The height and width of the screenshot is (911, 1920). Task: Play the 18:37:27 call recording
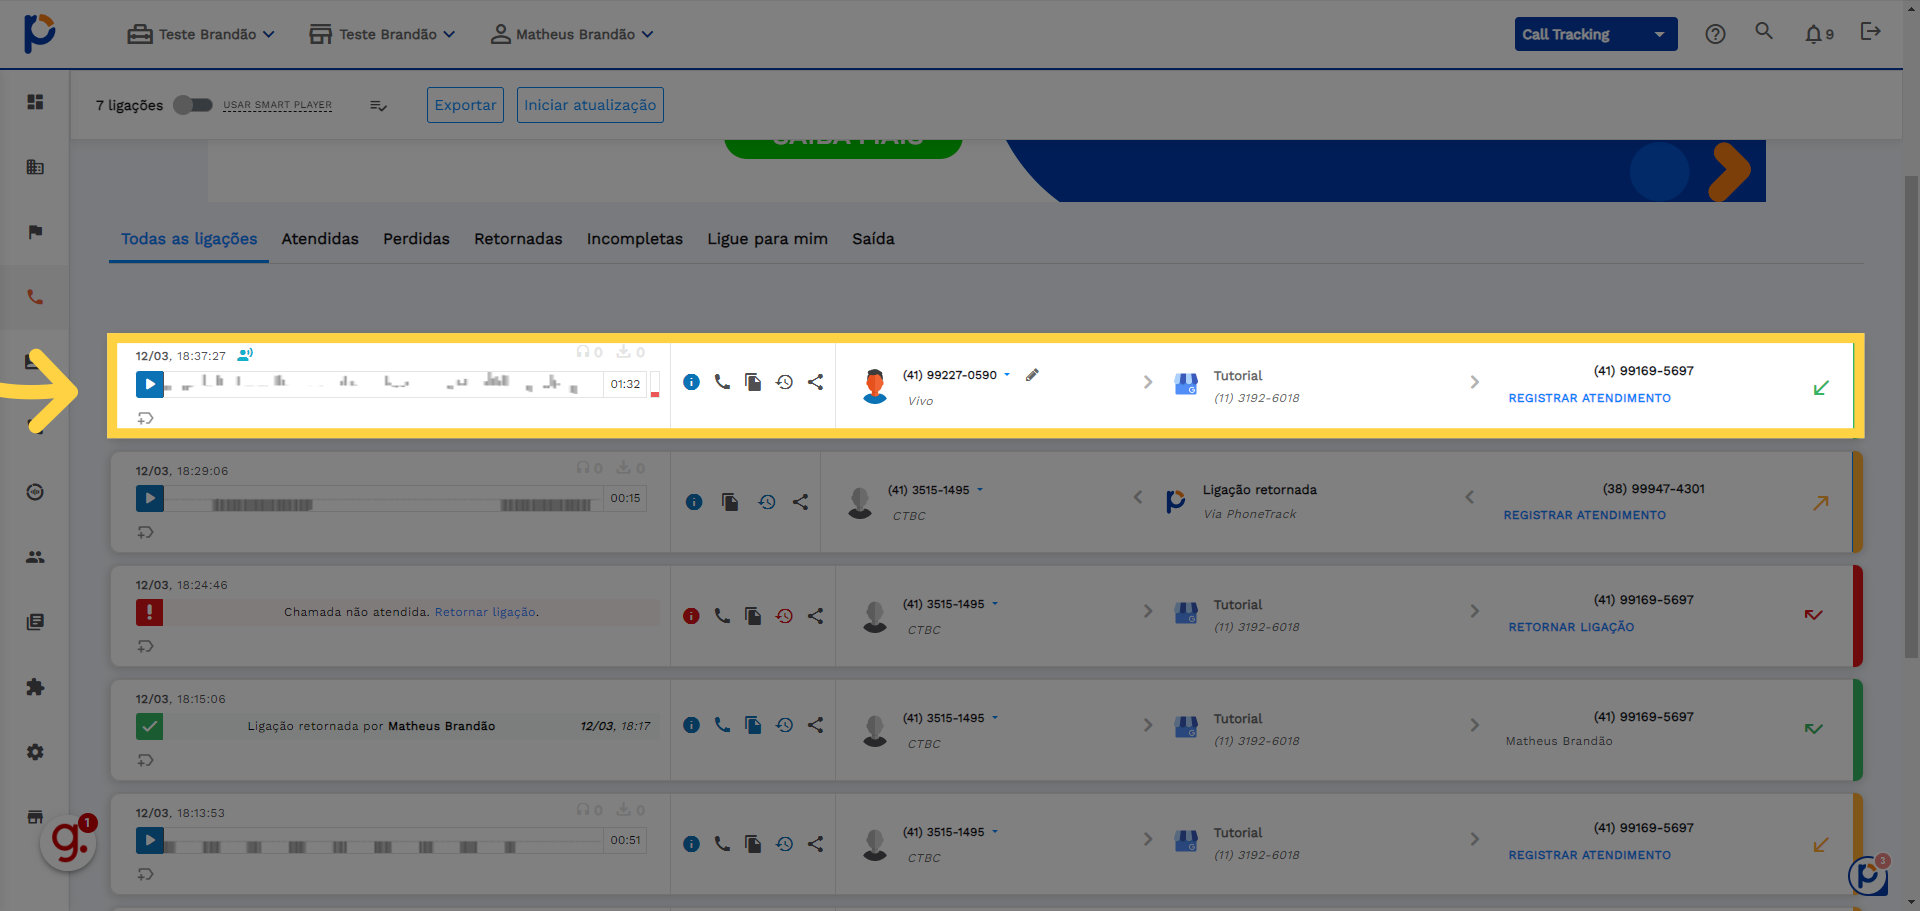150,384
